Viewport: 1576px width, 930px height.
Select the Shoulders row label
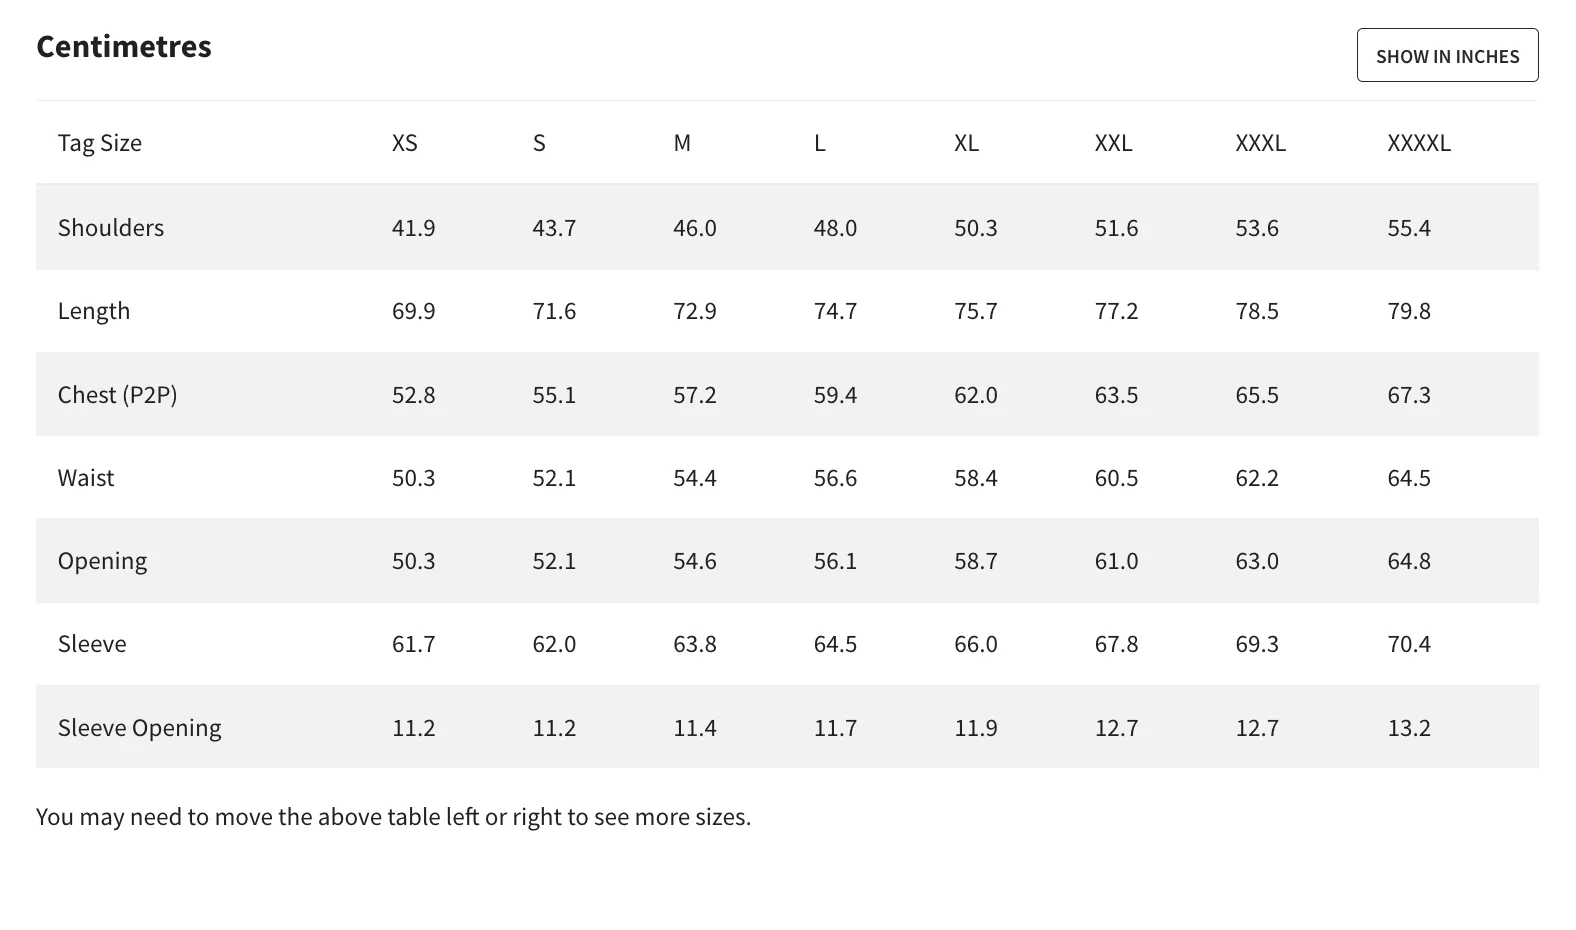(111, 227)
